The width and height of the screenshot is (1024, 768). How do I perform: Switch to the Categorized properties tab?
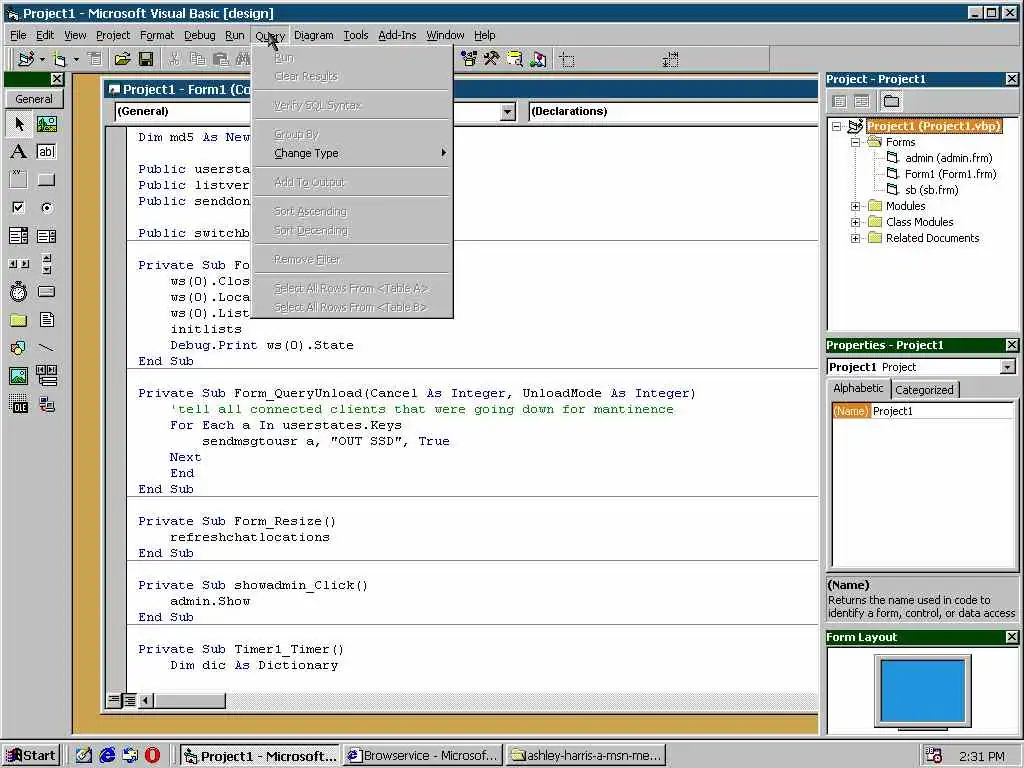point(924,390)
